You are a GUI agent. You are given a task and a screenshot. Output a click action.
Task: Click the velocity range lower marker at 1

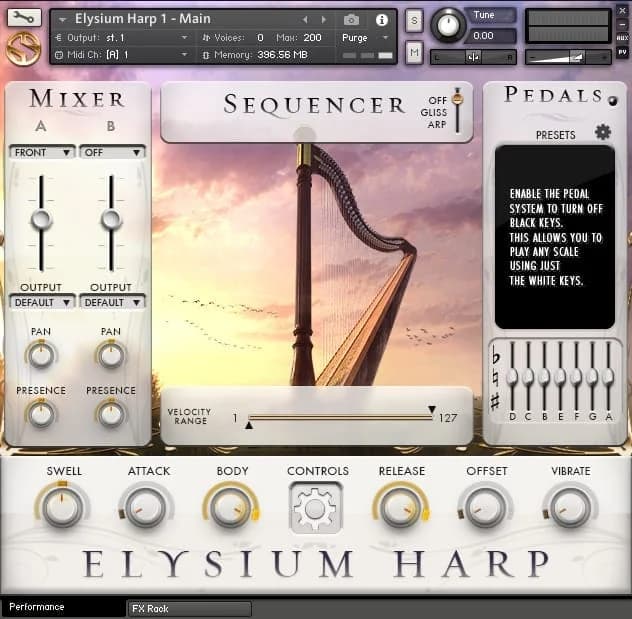(x=249, y=425)
